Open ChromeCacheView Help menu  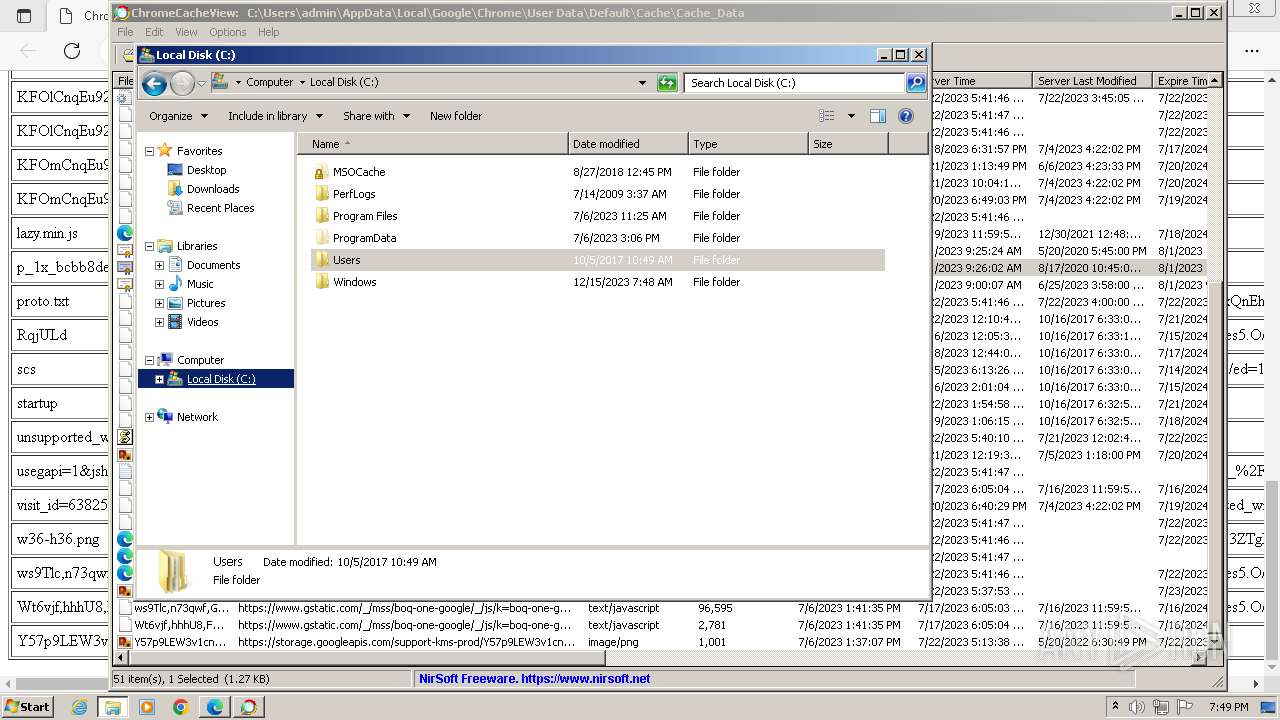[x=269, y=32]
